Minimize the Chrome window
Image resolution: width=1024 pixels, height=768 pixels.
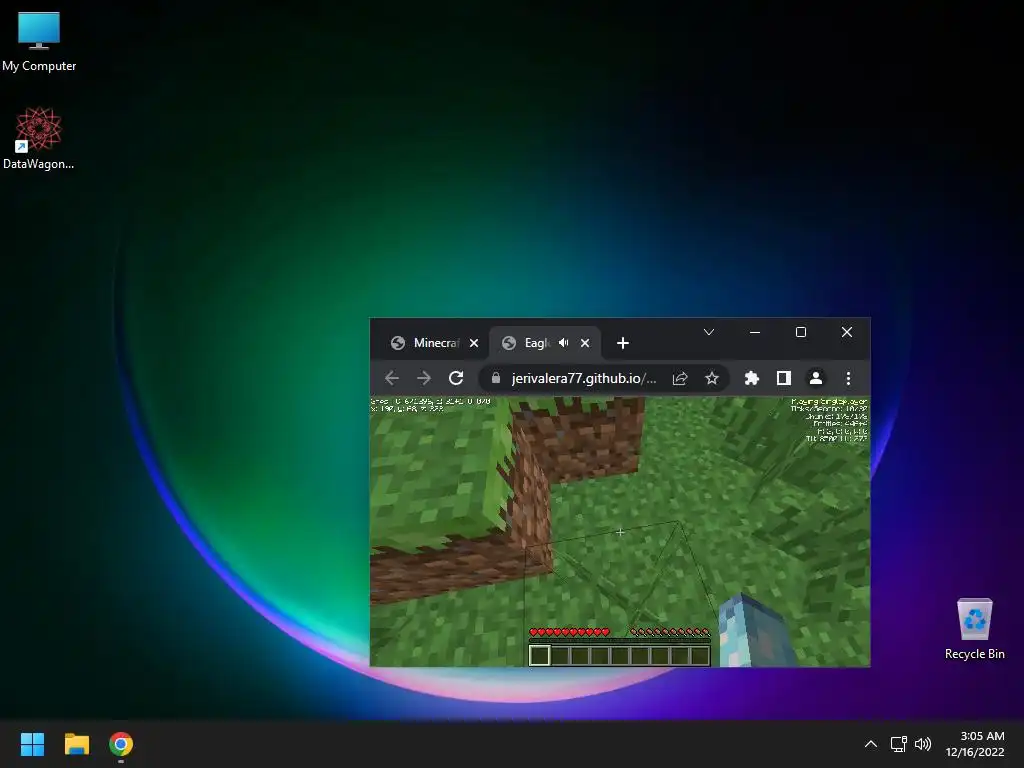point(755,332)
